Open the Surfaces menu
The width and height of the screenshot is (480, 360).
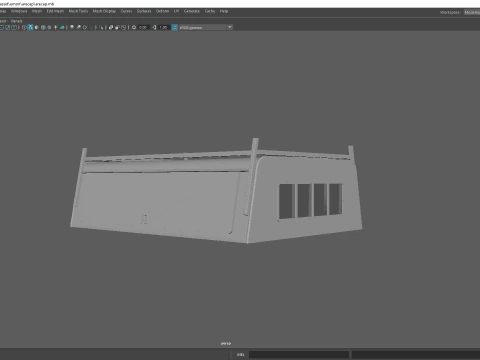(144, 11)
